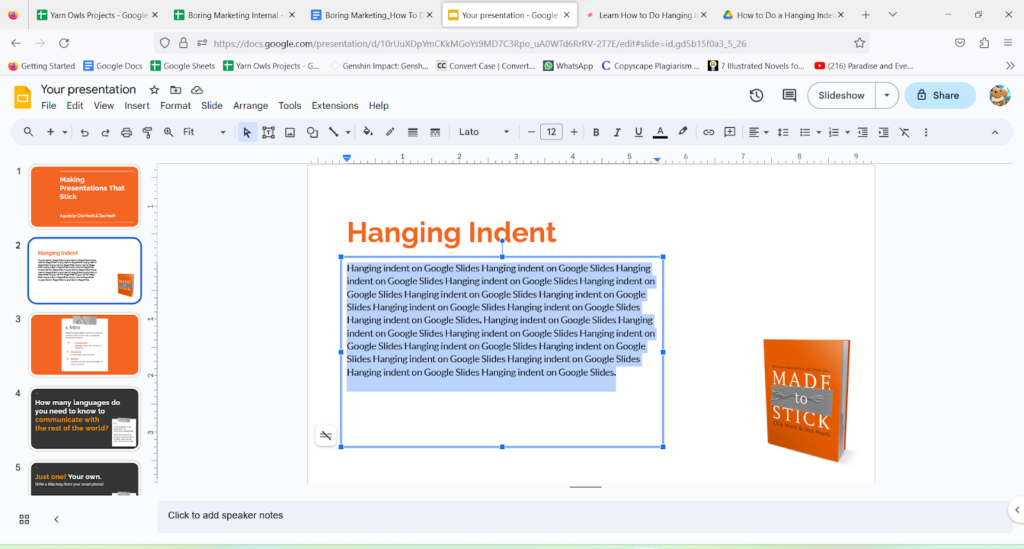This screenshot has width=1024, height=549.
Task: Click the Slideshow button
Action: point(841,95)
